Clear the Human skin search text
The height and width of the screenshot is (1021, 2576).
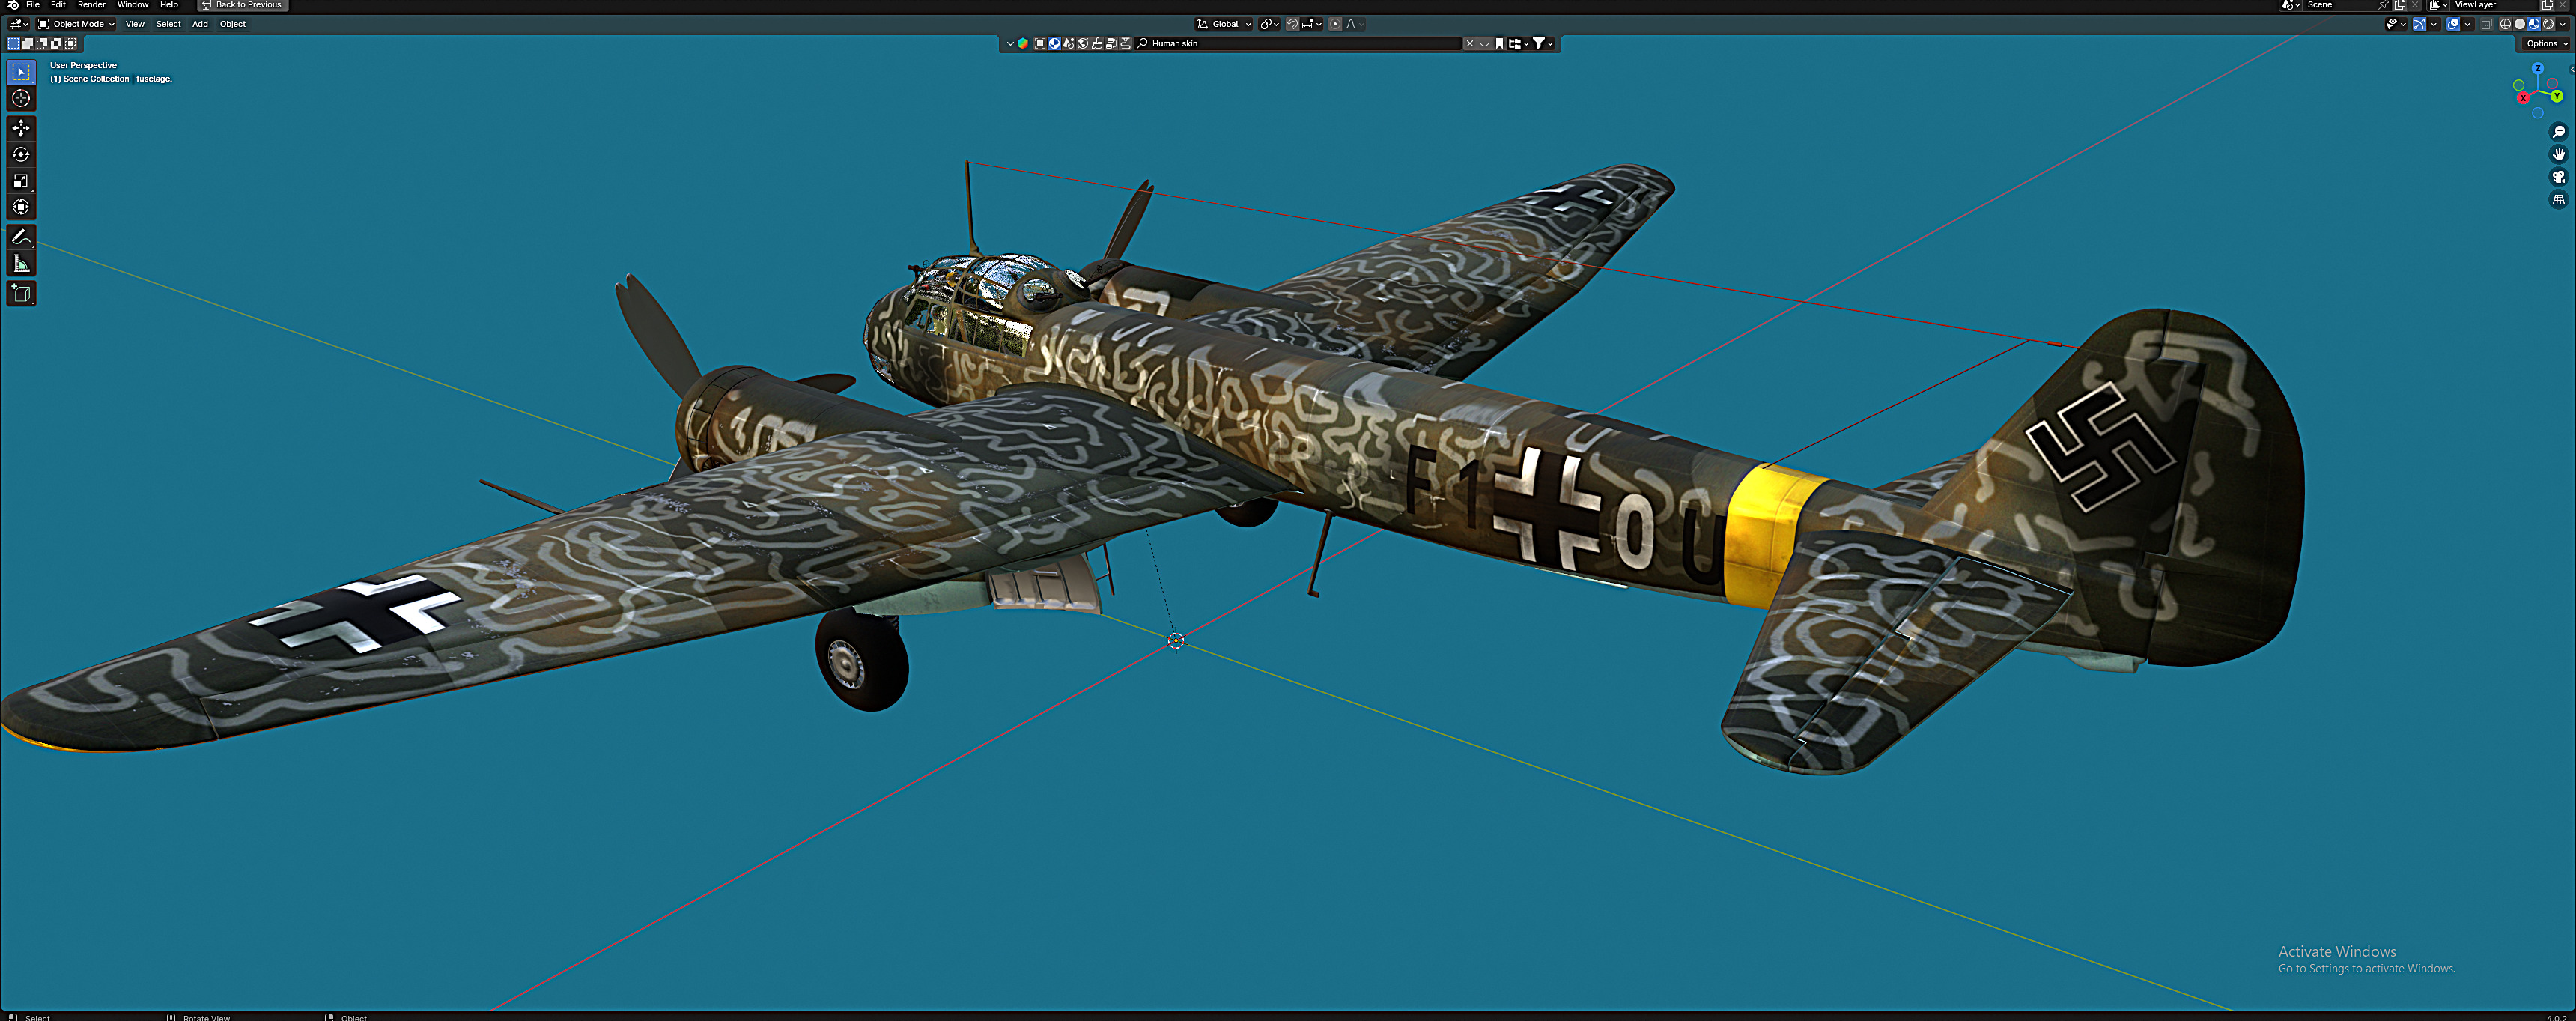[x=1470, y=44]
